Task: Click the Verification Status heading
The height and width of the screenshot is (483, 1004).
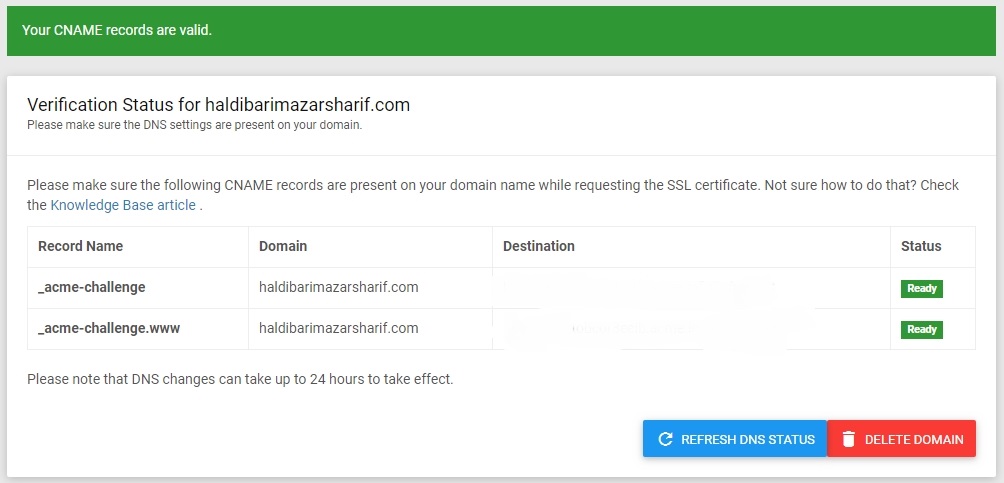Action: point(219,104)
